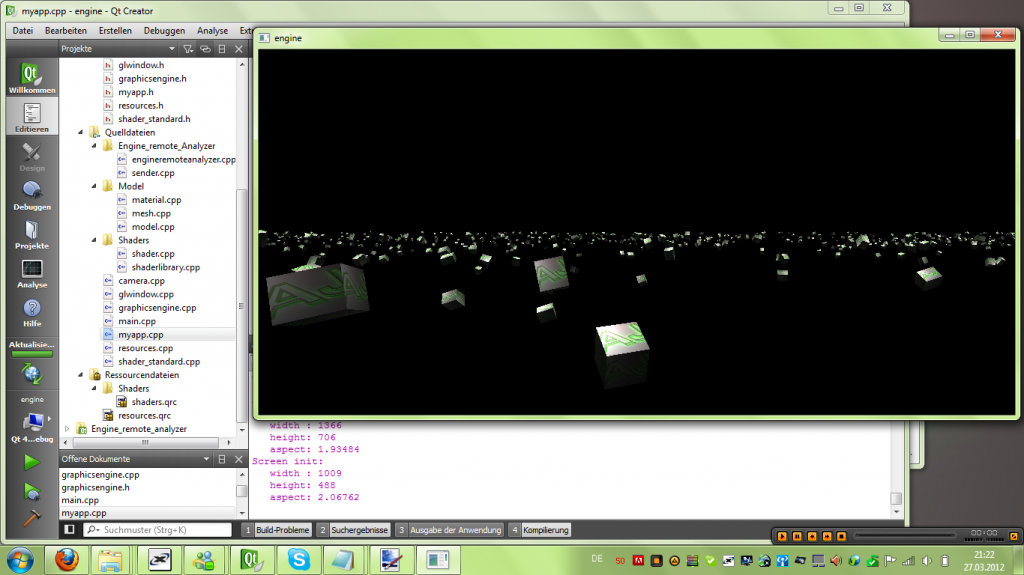Show the Build-Probleme output pane
This screenshot has height=575, width=1024.
pos(276,530)
